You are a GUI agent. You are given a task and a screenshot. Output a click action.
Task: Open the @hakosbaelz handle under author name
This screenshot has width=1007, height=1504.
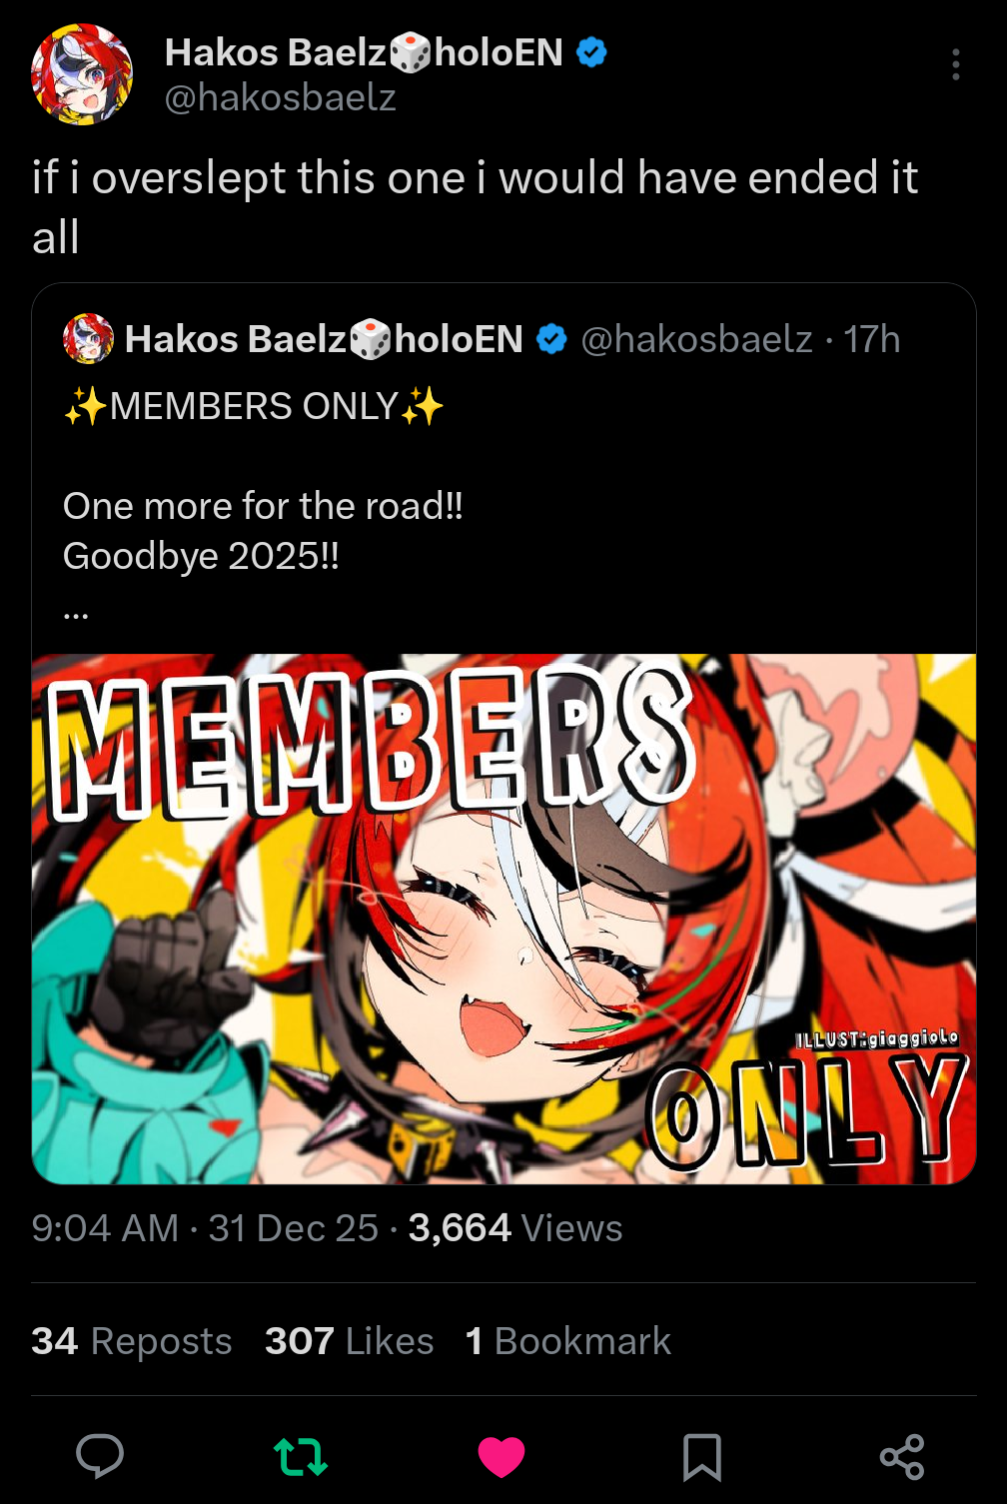pos(280,98)
